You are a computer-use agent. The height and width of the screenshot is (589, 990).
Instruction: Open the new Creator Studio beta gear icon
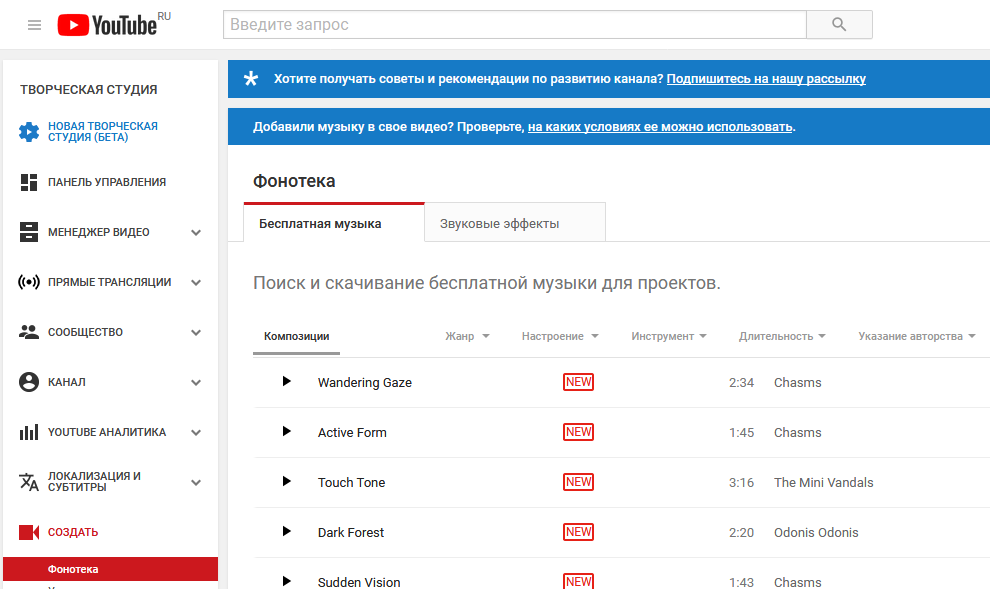29,132
